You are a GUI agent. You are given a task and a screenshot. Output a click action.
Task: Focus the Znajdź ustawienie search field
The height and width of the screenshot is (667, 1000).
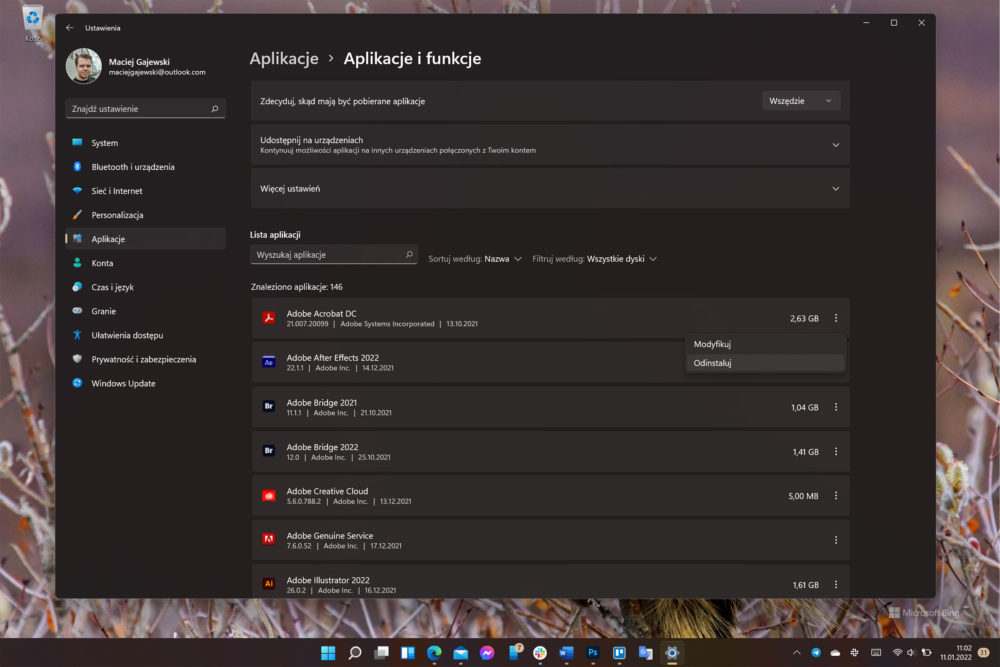145,109
